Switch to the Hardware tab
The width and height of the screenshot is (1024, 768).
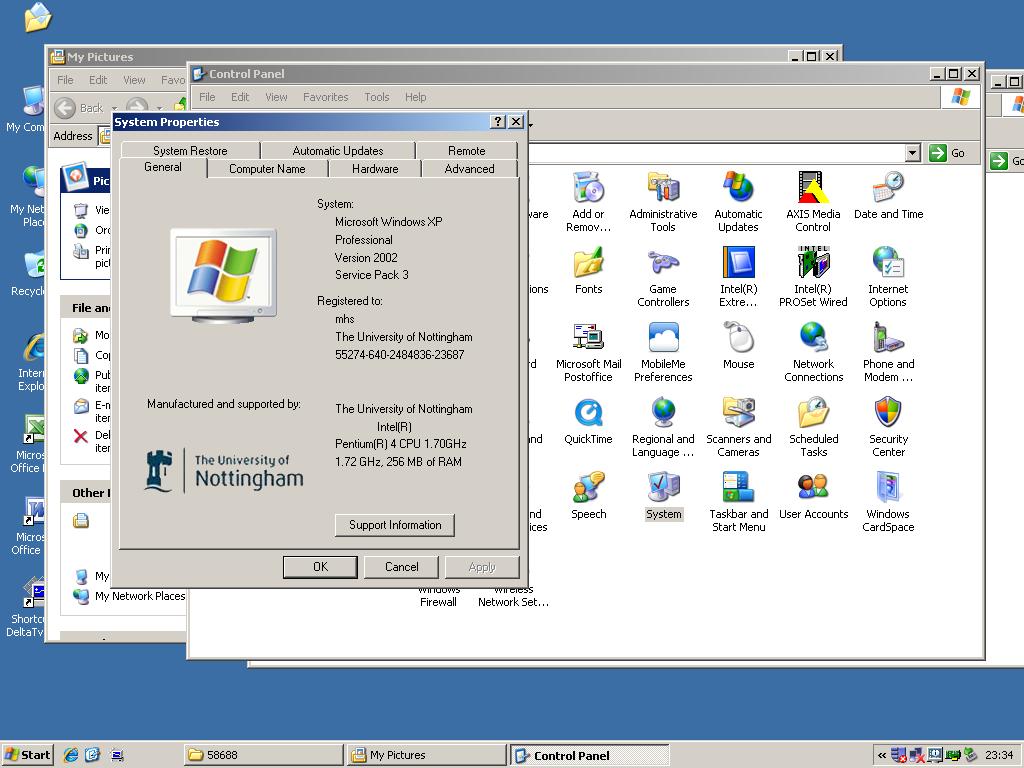(375, 168)
